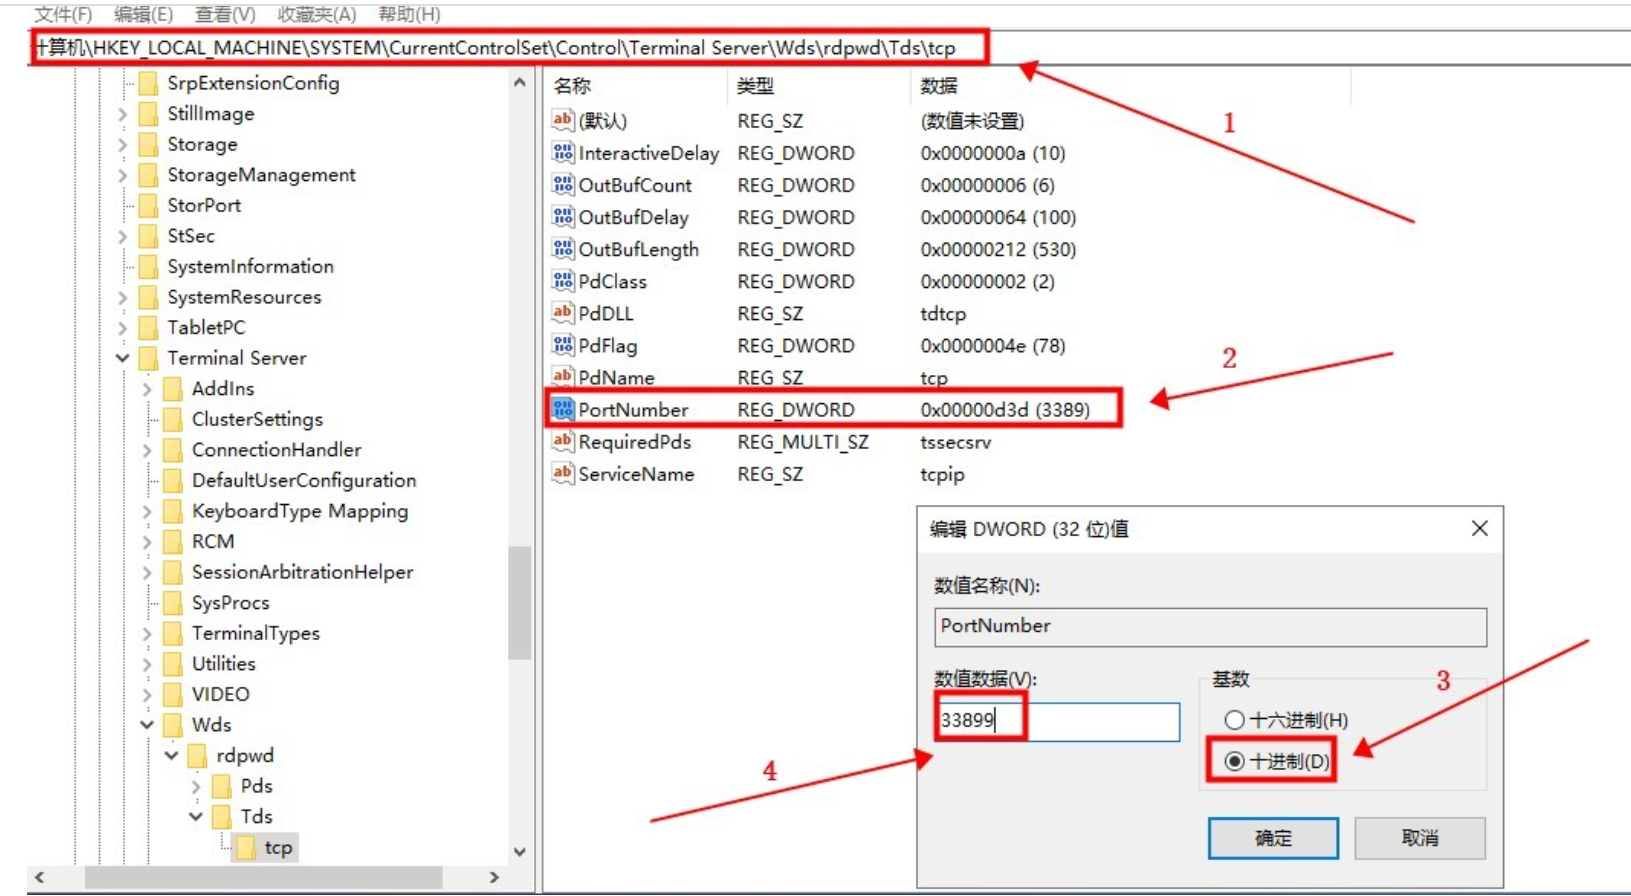The height and width of the screenshot is (896, 1631).
Task: Expand the Pds tree node
Action: point(196,787)
